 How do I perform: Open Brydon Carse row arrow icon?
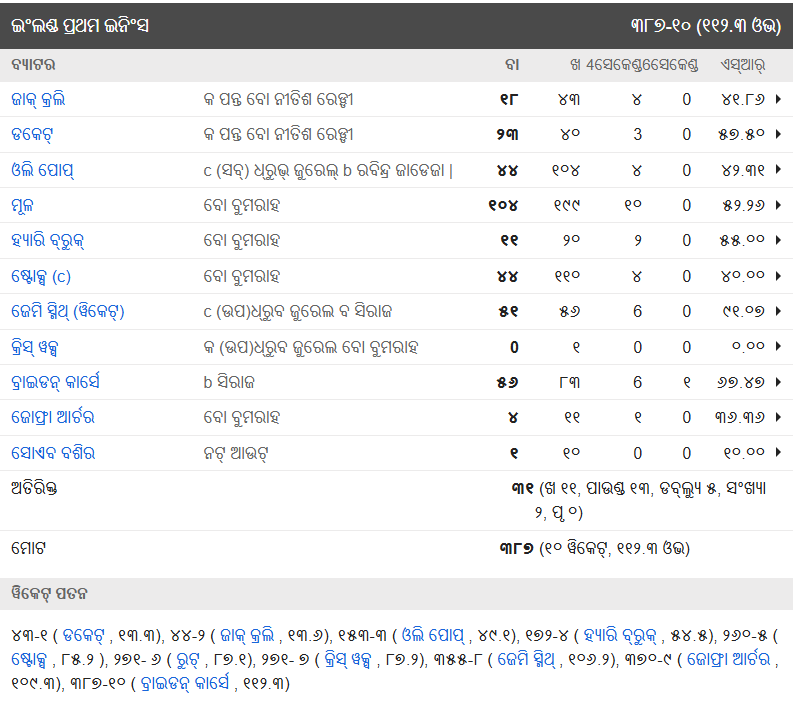[779, 382]
